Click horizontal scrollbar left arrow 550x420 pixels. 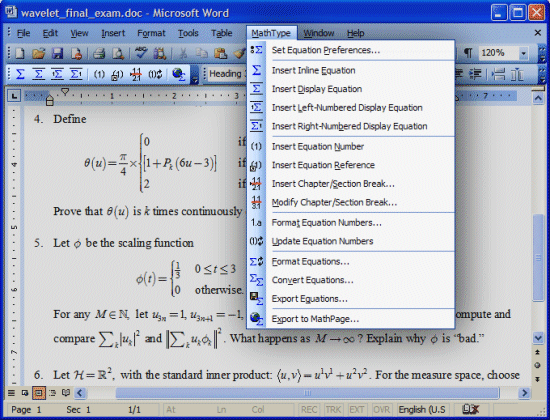[x=80, y=393]
